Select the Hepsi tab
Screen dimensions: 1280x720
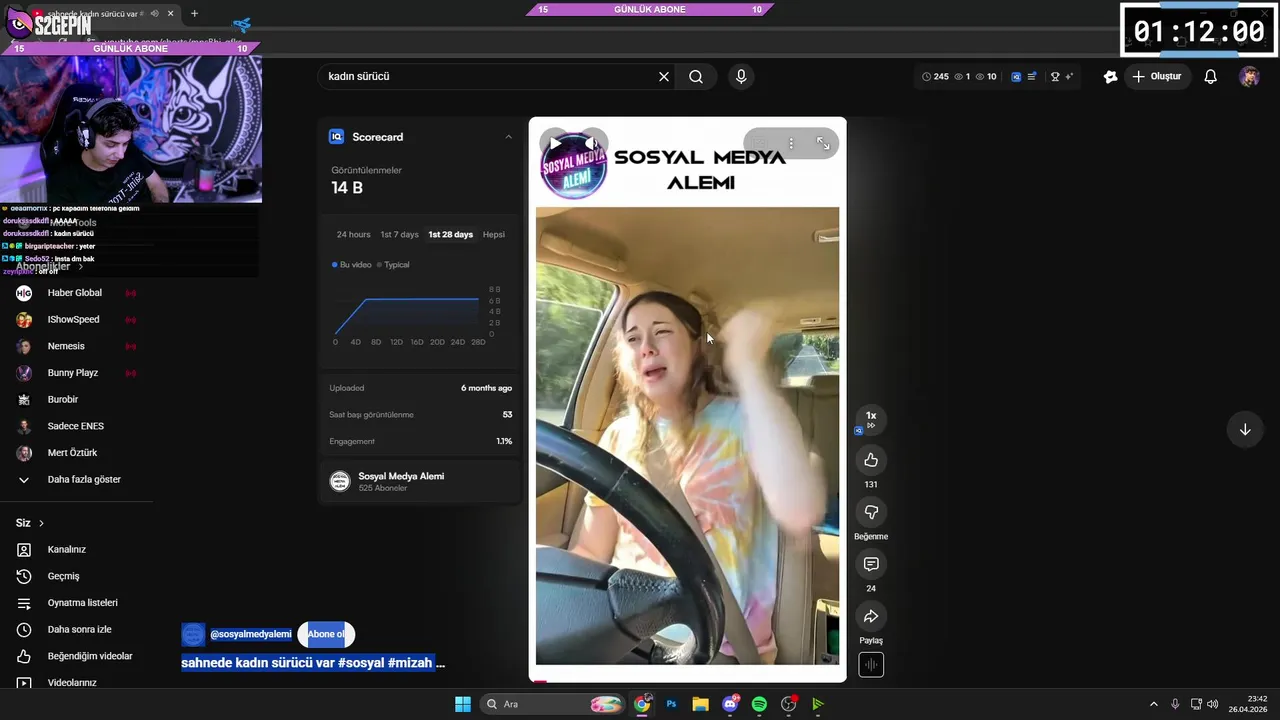click(494, 234)
